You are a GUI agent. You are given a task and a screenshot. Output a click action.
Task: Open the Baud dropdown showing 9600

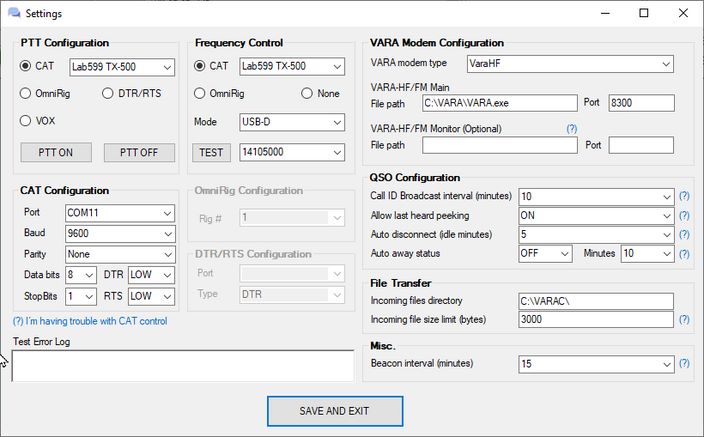tap(120, 234)
